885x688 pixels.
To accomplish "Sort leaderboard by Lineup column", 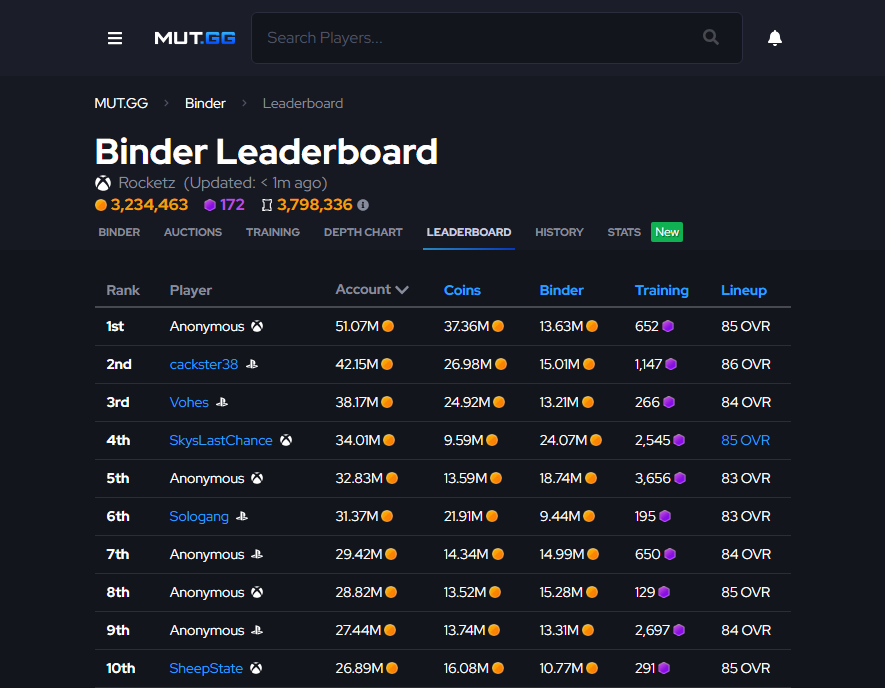I will 744,290.
